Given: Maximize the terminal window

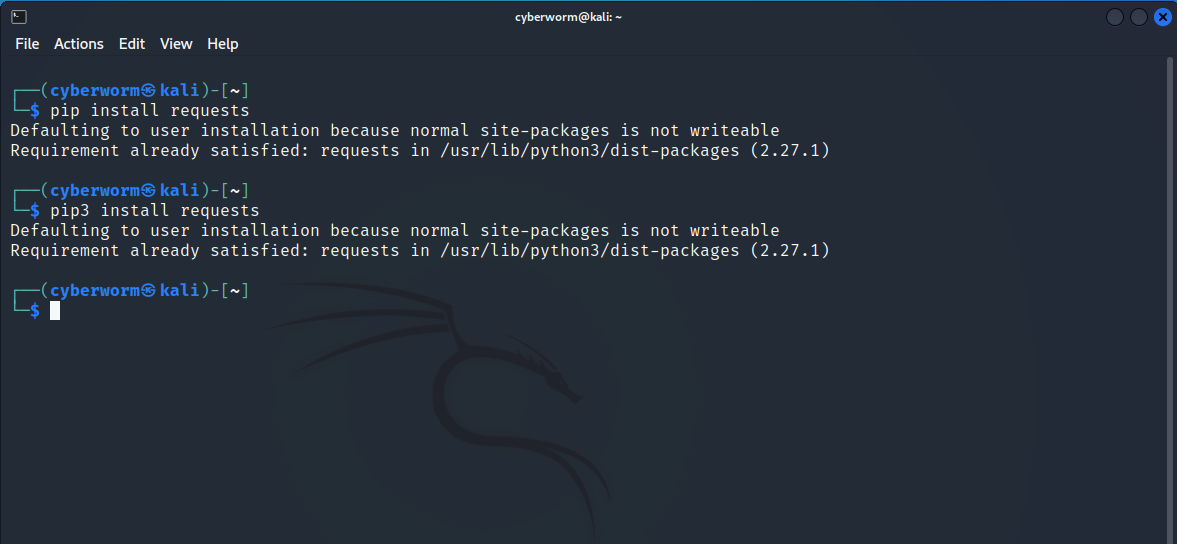Looking at the screenshot, I should pos(1139,17).
